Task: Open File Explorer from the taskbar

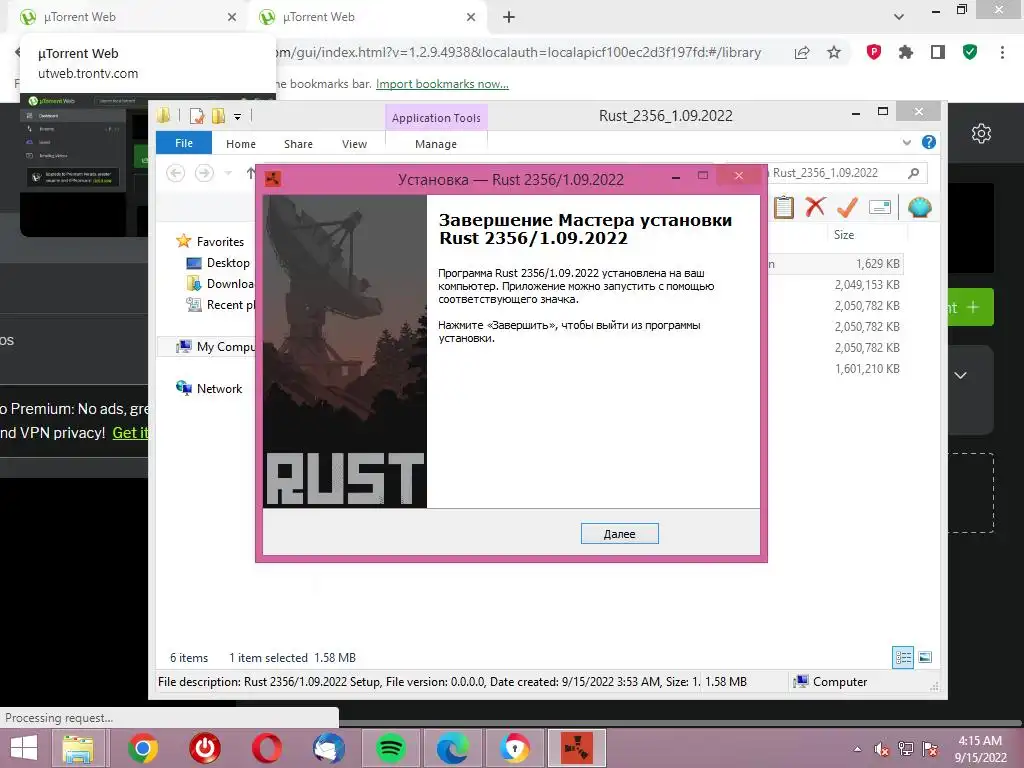Action: coord(78,748)
